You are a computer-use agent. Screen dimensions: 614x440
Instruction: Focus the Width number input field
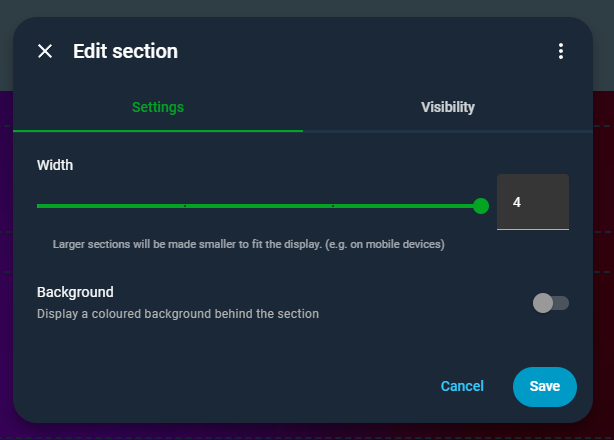click(x=532, y=202)
